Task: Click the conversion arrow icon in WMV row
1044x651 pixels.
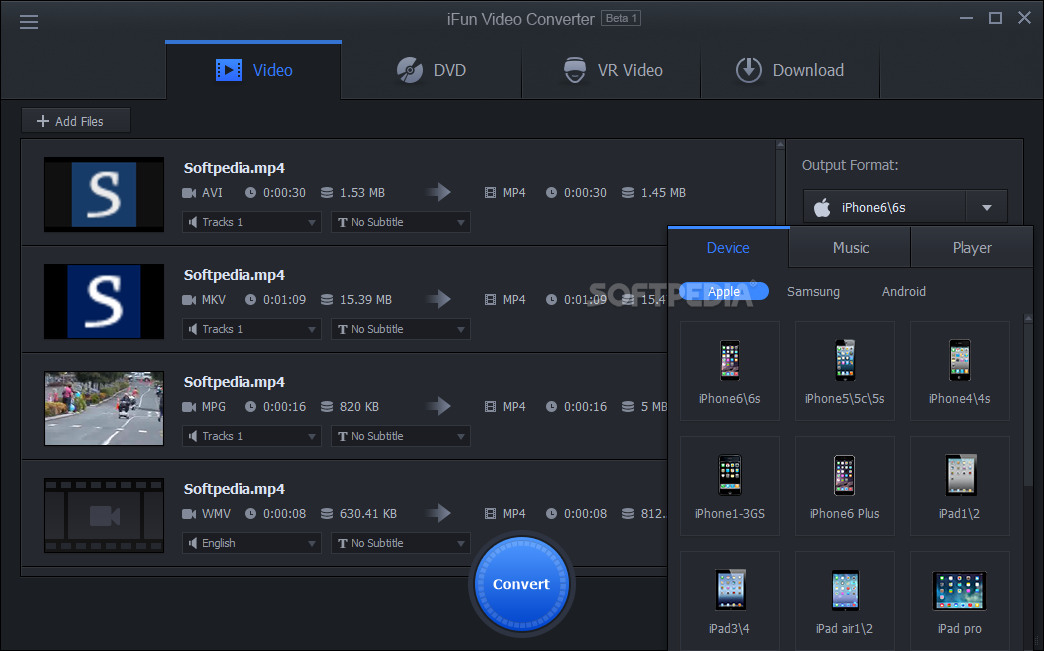Action: 439,513
